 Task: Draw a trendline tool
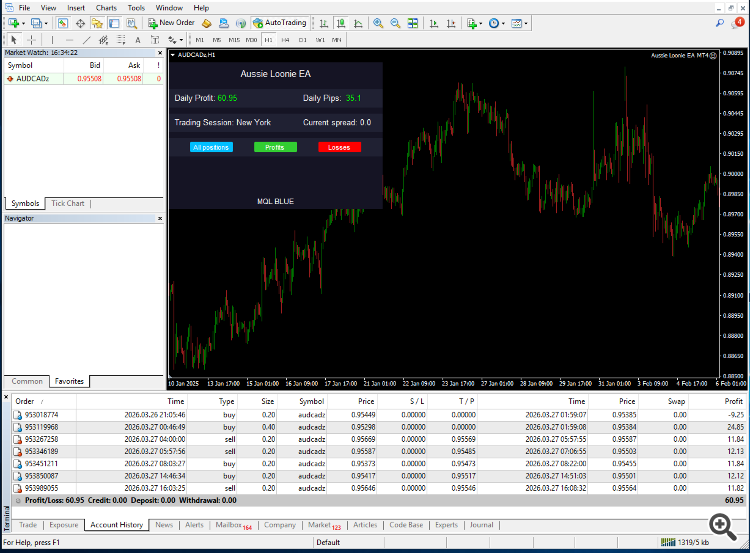86,40
